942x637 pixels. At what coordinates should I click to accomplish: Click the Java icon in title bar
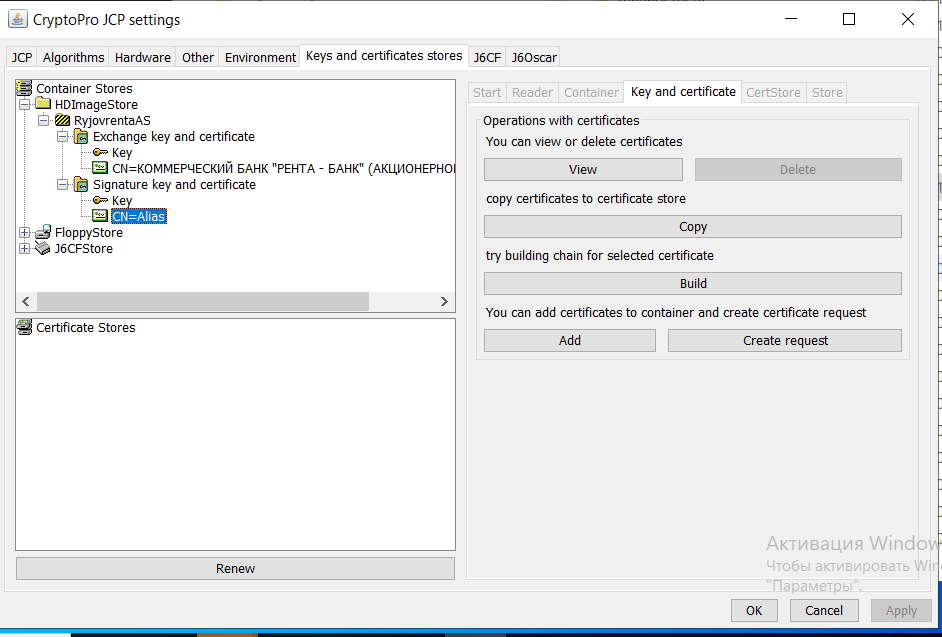click(17, 19)
